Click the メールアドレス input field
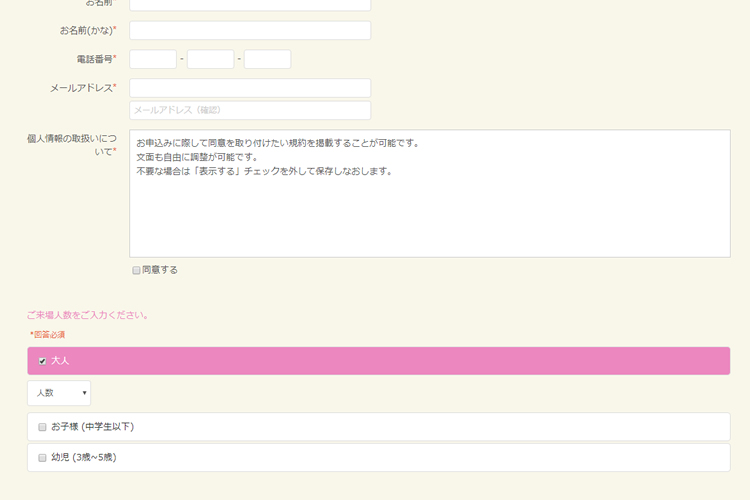Viewport: 750px width, 500px height. tap(250, 88)
